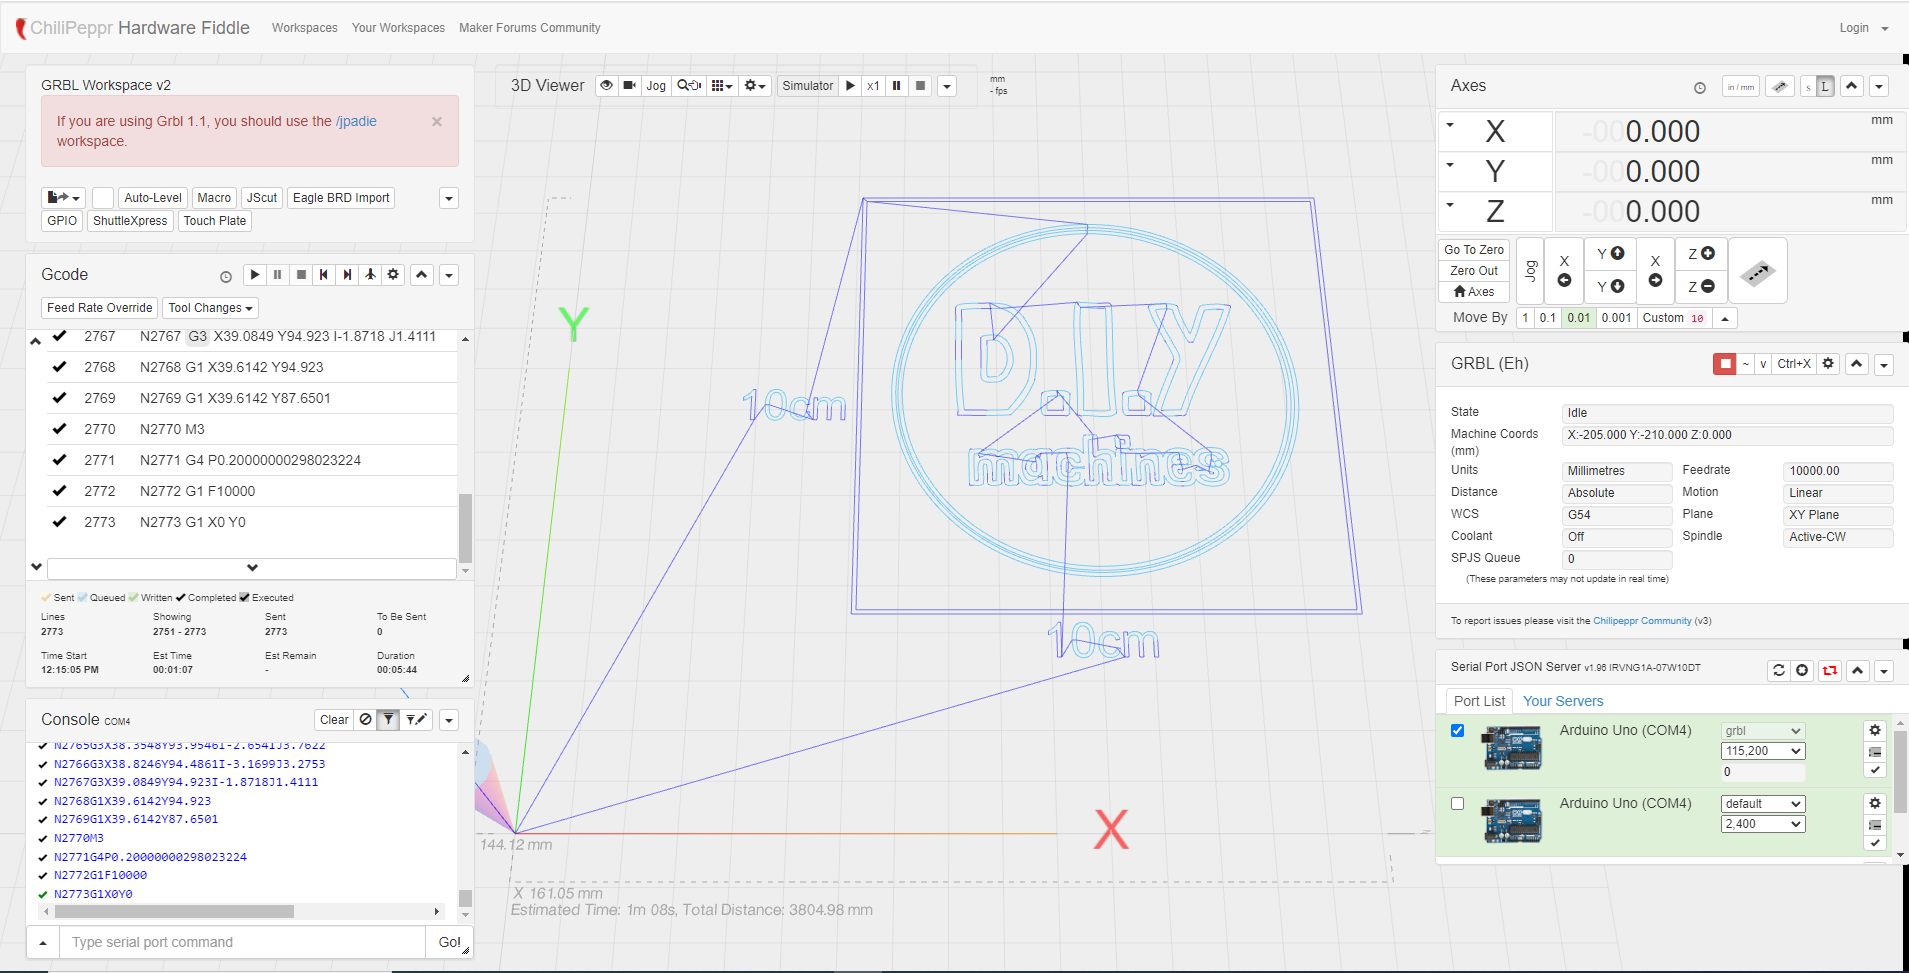This screenshot has height=973, width=1909.
Task: Home the Axes with the house button
Action: [1474, 292]
